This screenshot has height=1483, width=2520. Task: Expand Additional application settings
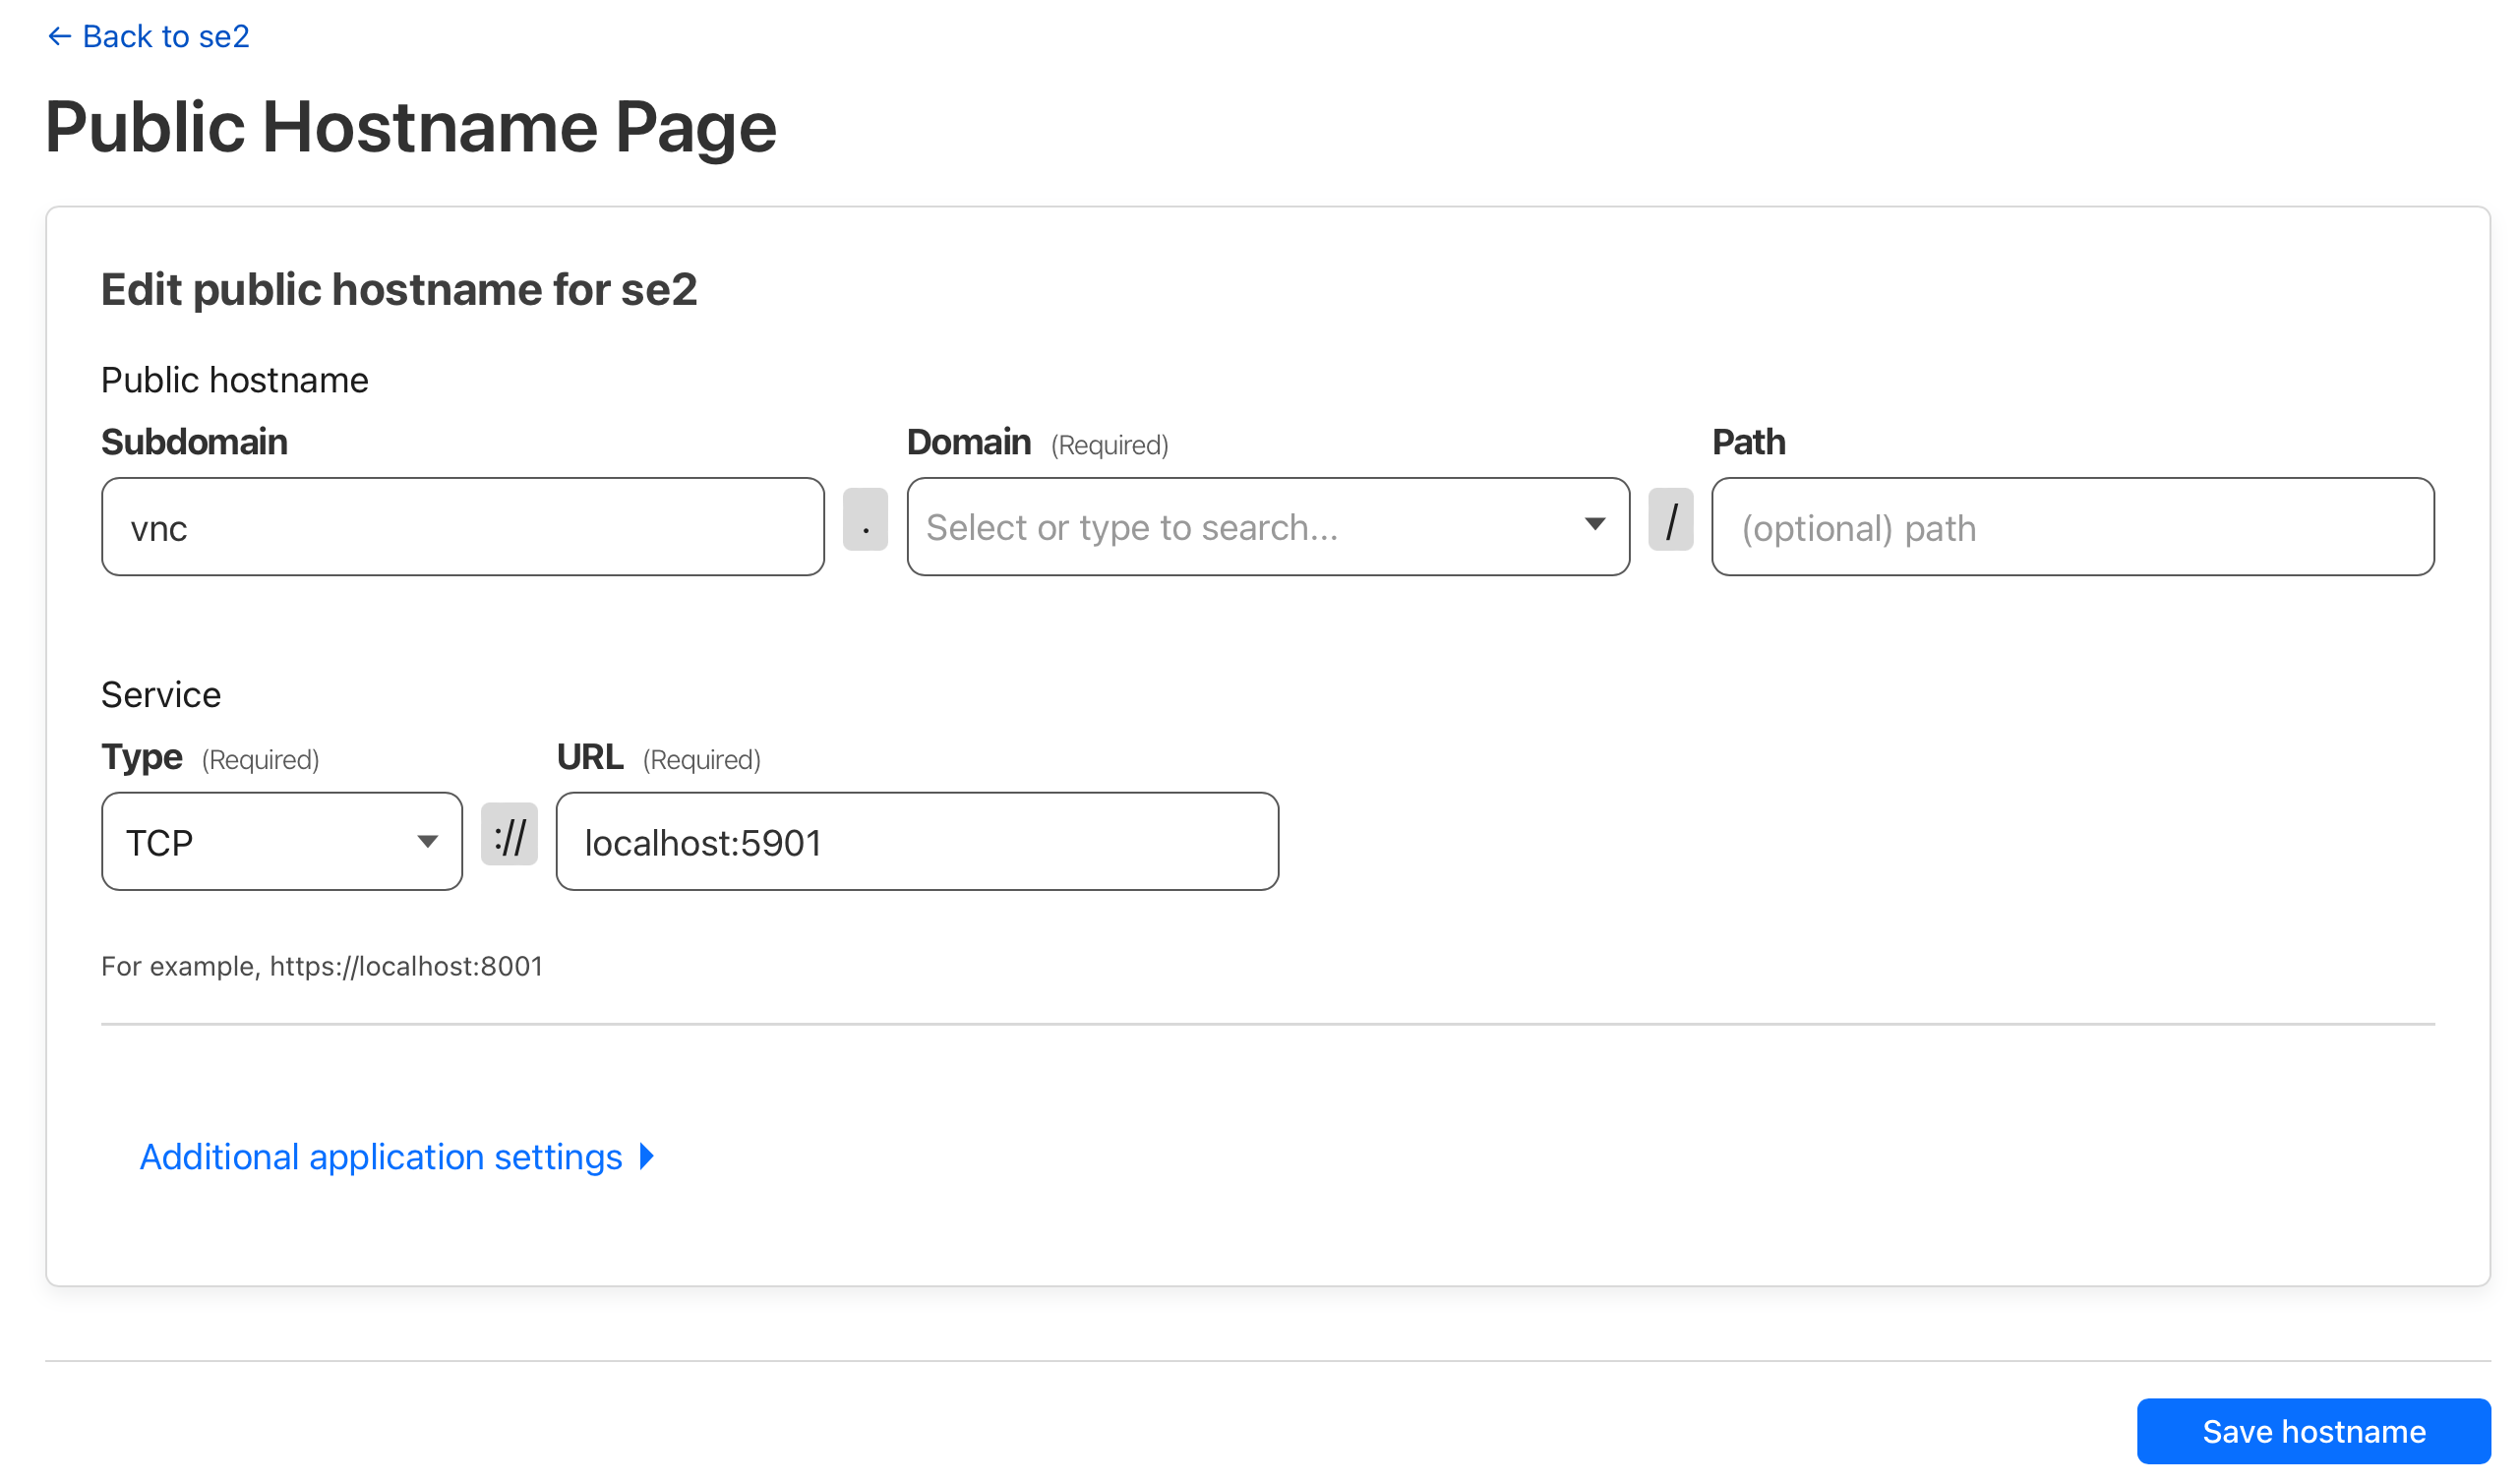381,1157
